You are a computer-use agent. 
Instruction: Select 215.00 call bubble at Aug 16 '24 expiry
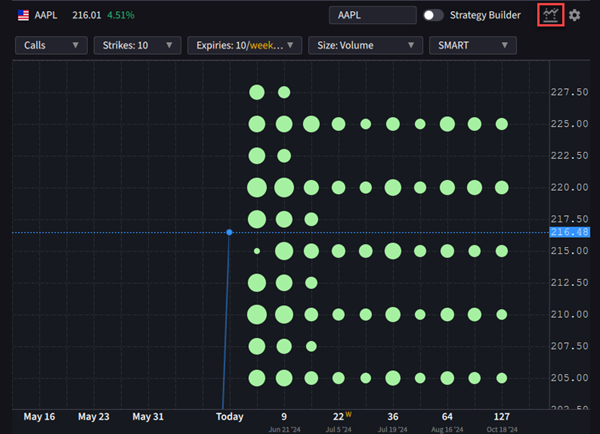pos(447,251)
